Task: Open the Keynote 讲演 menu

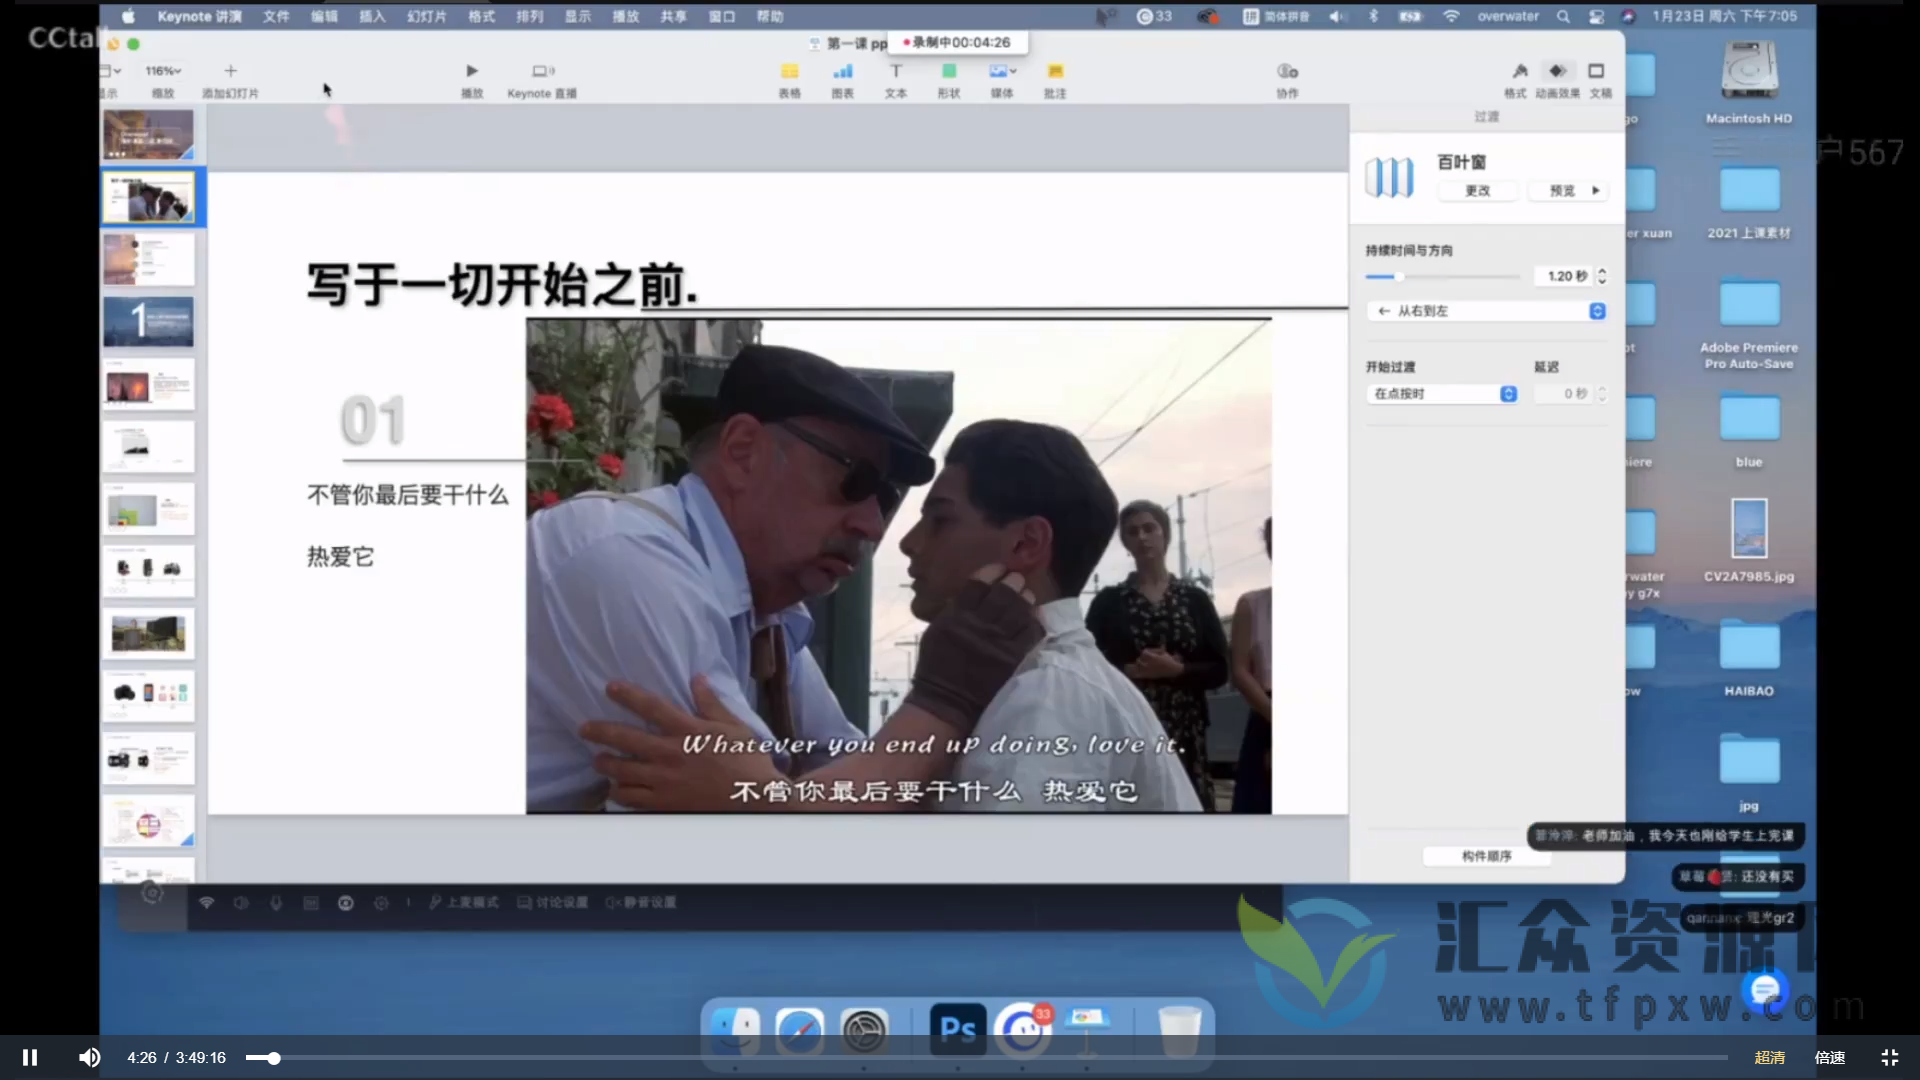Action: coord(199,16)
